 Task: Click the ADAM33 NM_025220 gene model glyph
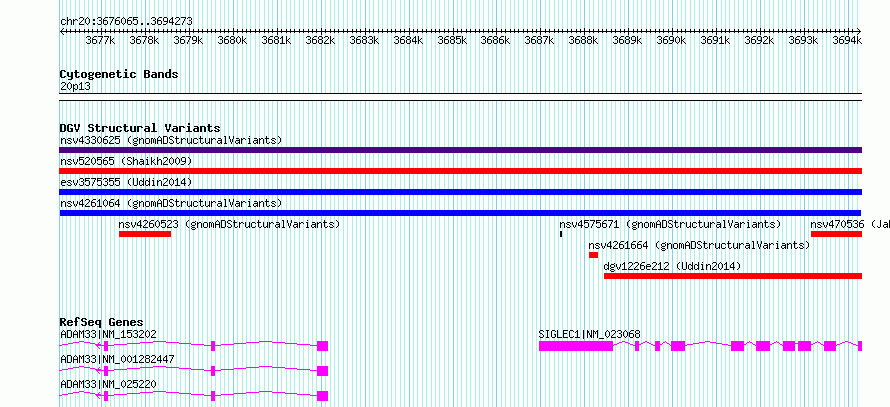(x=194, y=396)
